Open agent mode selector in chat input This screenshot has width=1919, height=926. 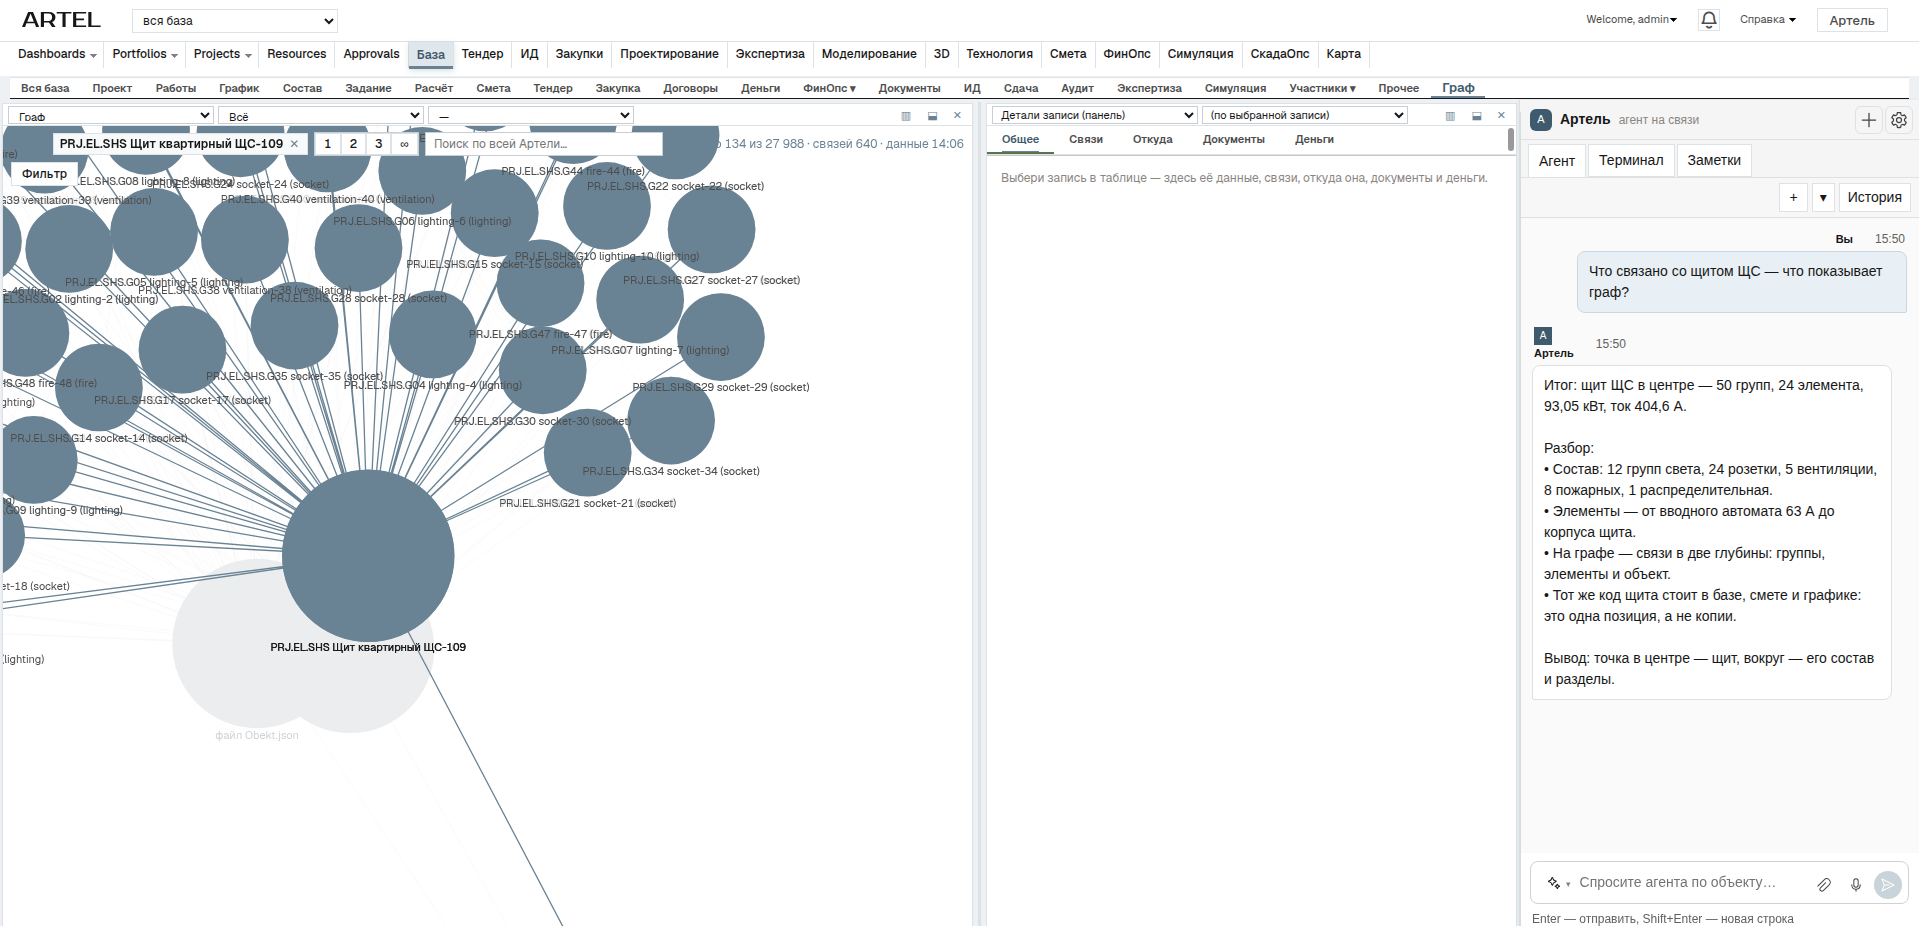[1558, 883]
